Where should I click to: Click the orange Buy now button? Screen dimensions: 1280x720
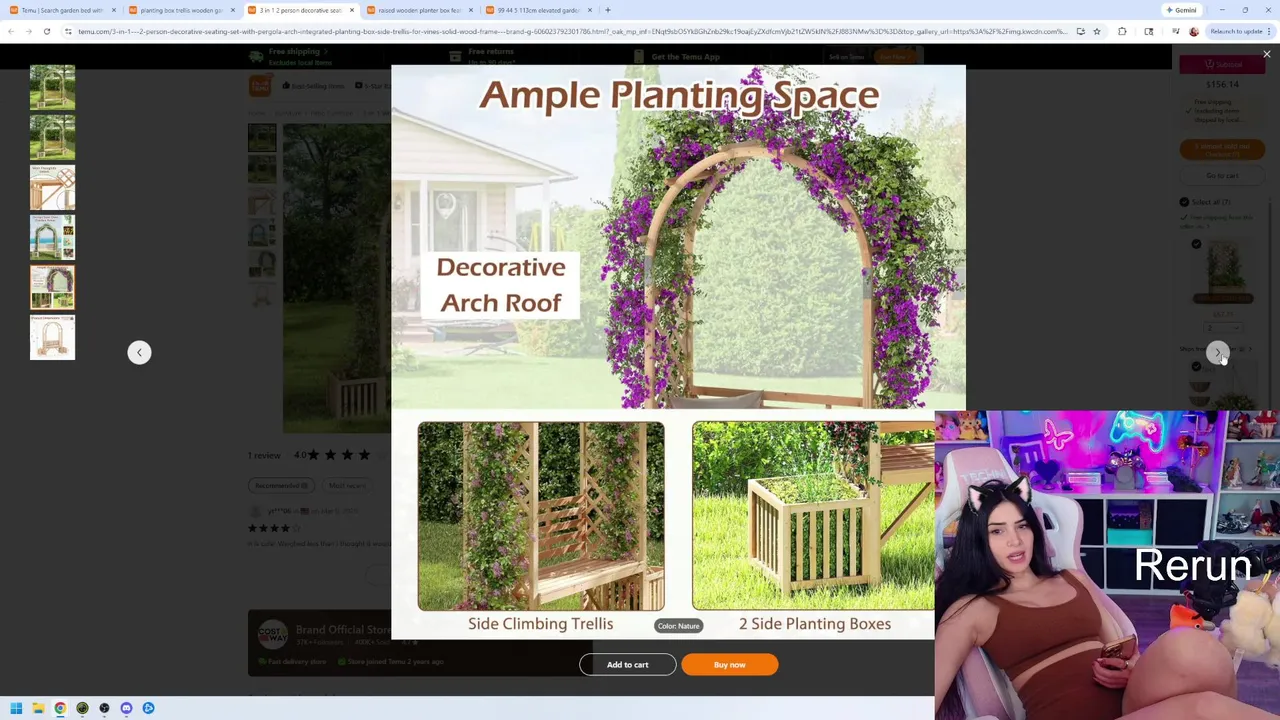tap(729, 665)
